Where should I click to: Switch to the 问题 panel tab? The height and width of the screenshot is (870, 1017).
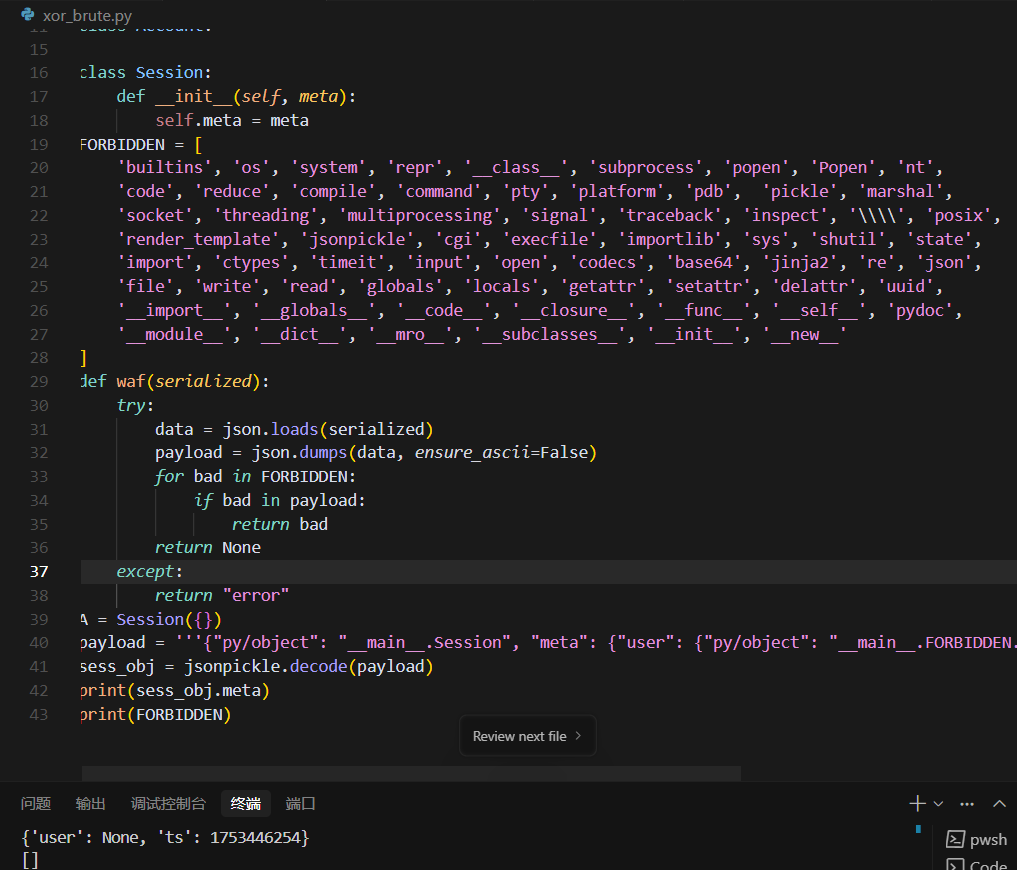click(x=36, y=804)
